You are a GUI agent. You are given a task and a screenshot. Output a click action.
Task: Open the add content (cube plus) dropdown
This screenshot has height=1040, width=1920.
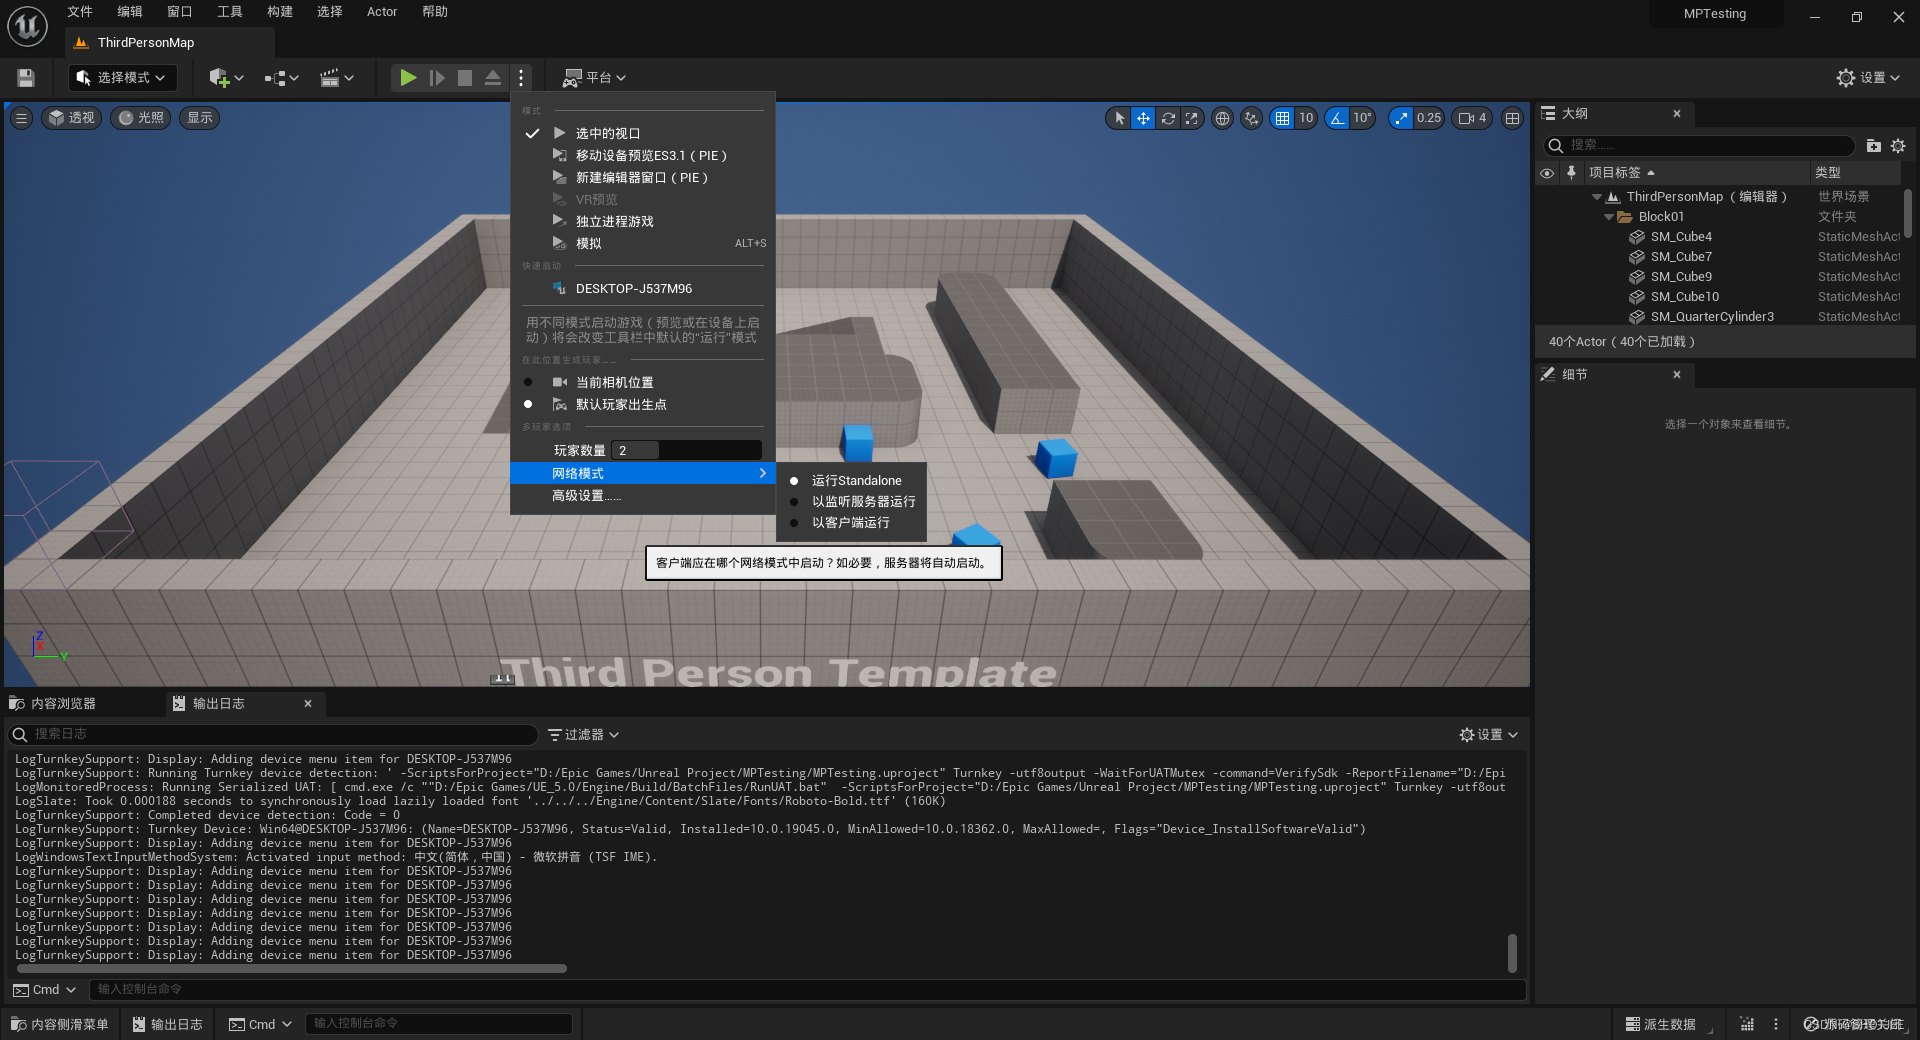pos(226,78)
